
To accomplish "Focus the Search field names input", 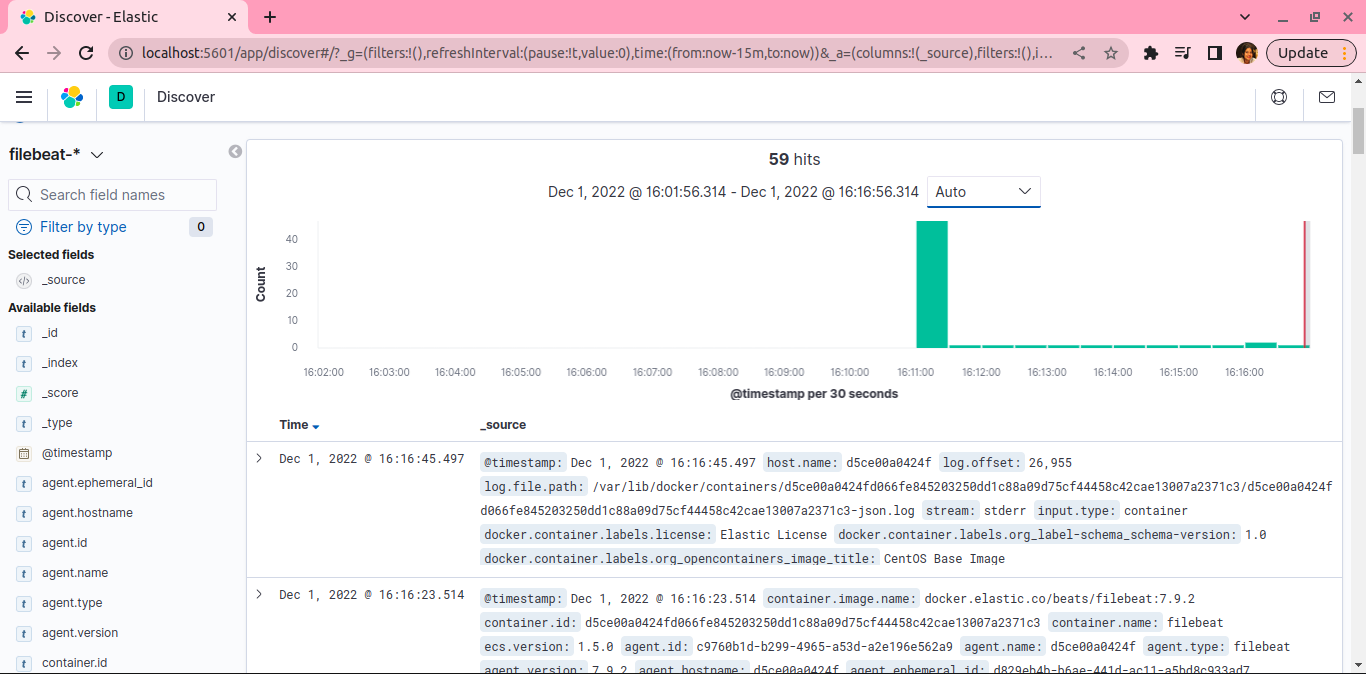I will pos(112,195).
